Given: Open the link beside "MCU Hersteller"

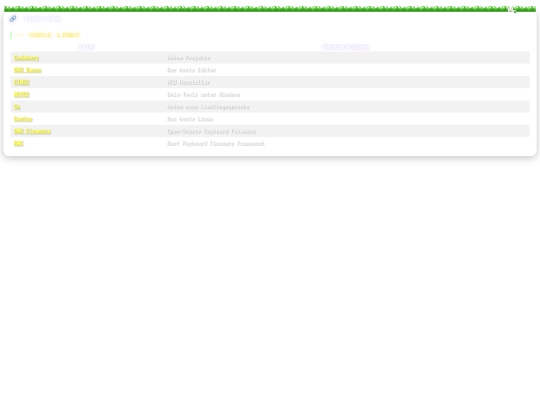Looking at the screenshot, I should 22,82.
